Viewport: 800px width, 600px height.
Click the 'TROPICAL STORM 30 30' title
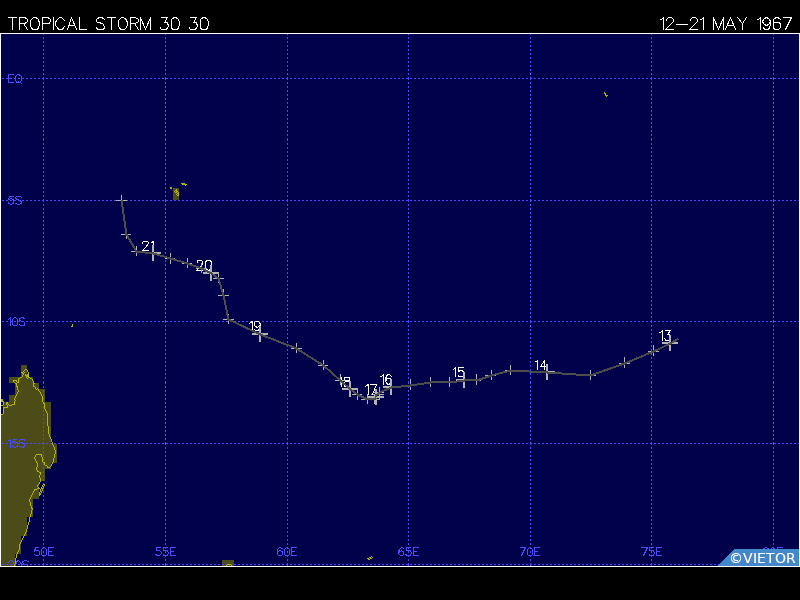pyautogui.click(x=108, y=24)
